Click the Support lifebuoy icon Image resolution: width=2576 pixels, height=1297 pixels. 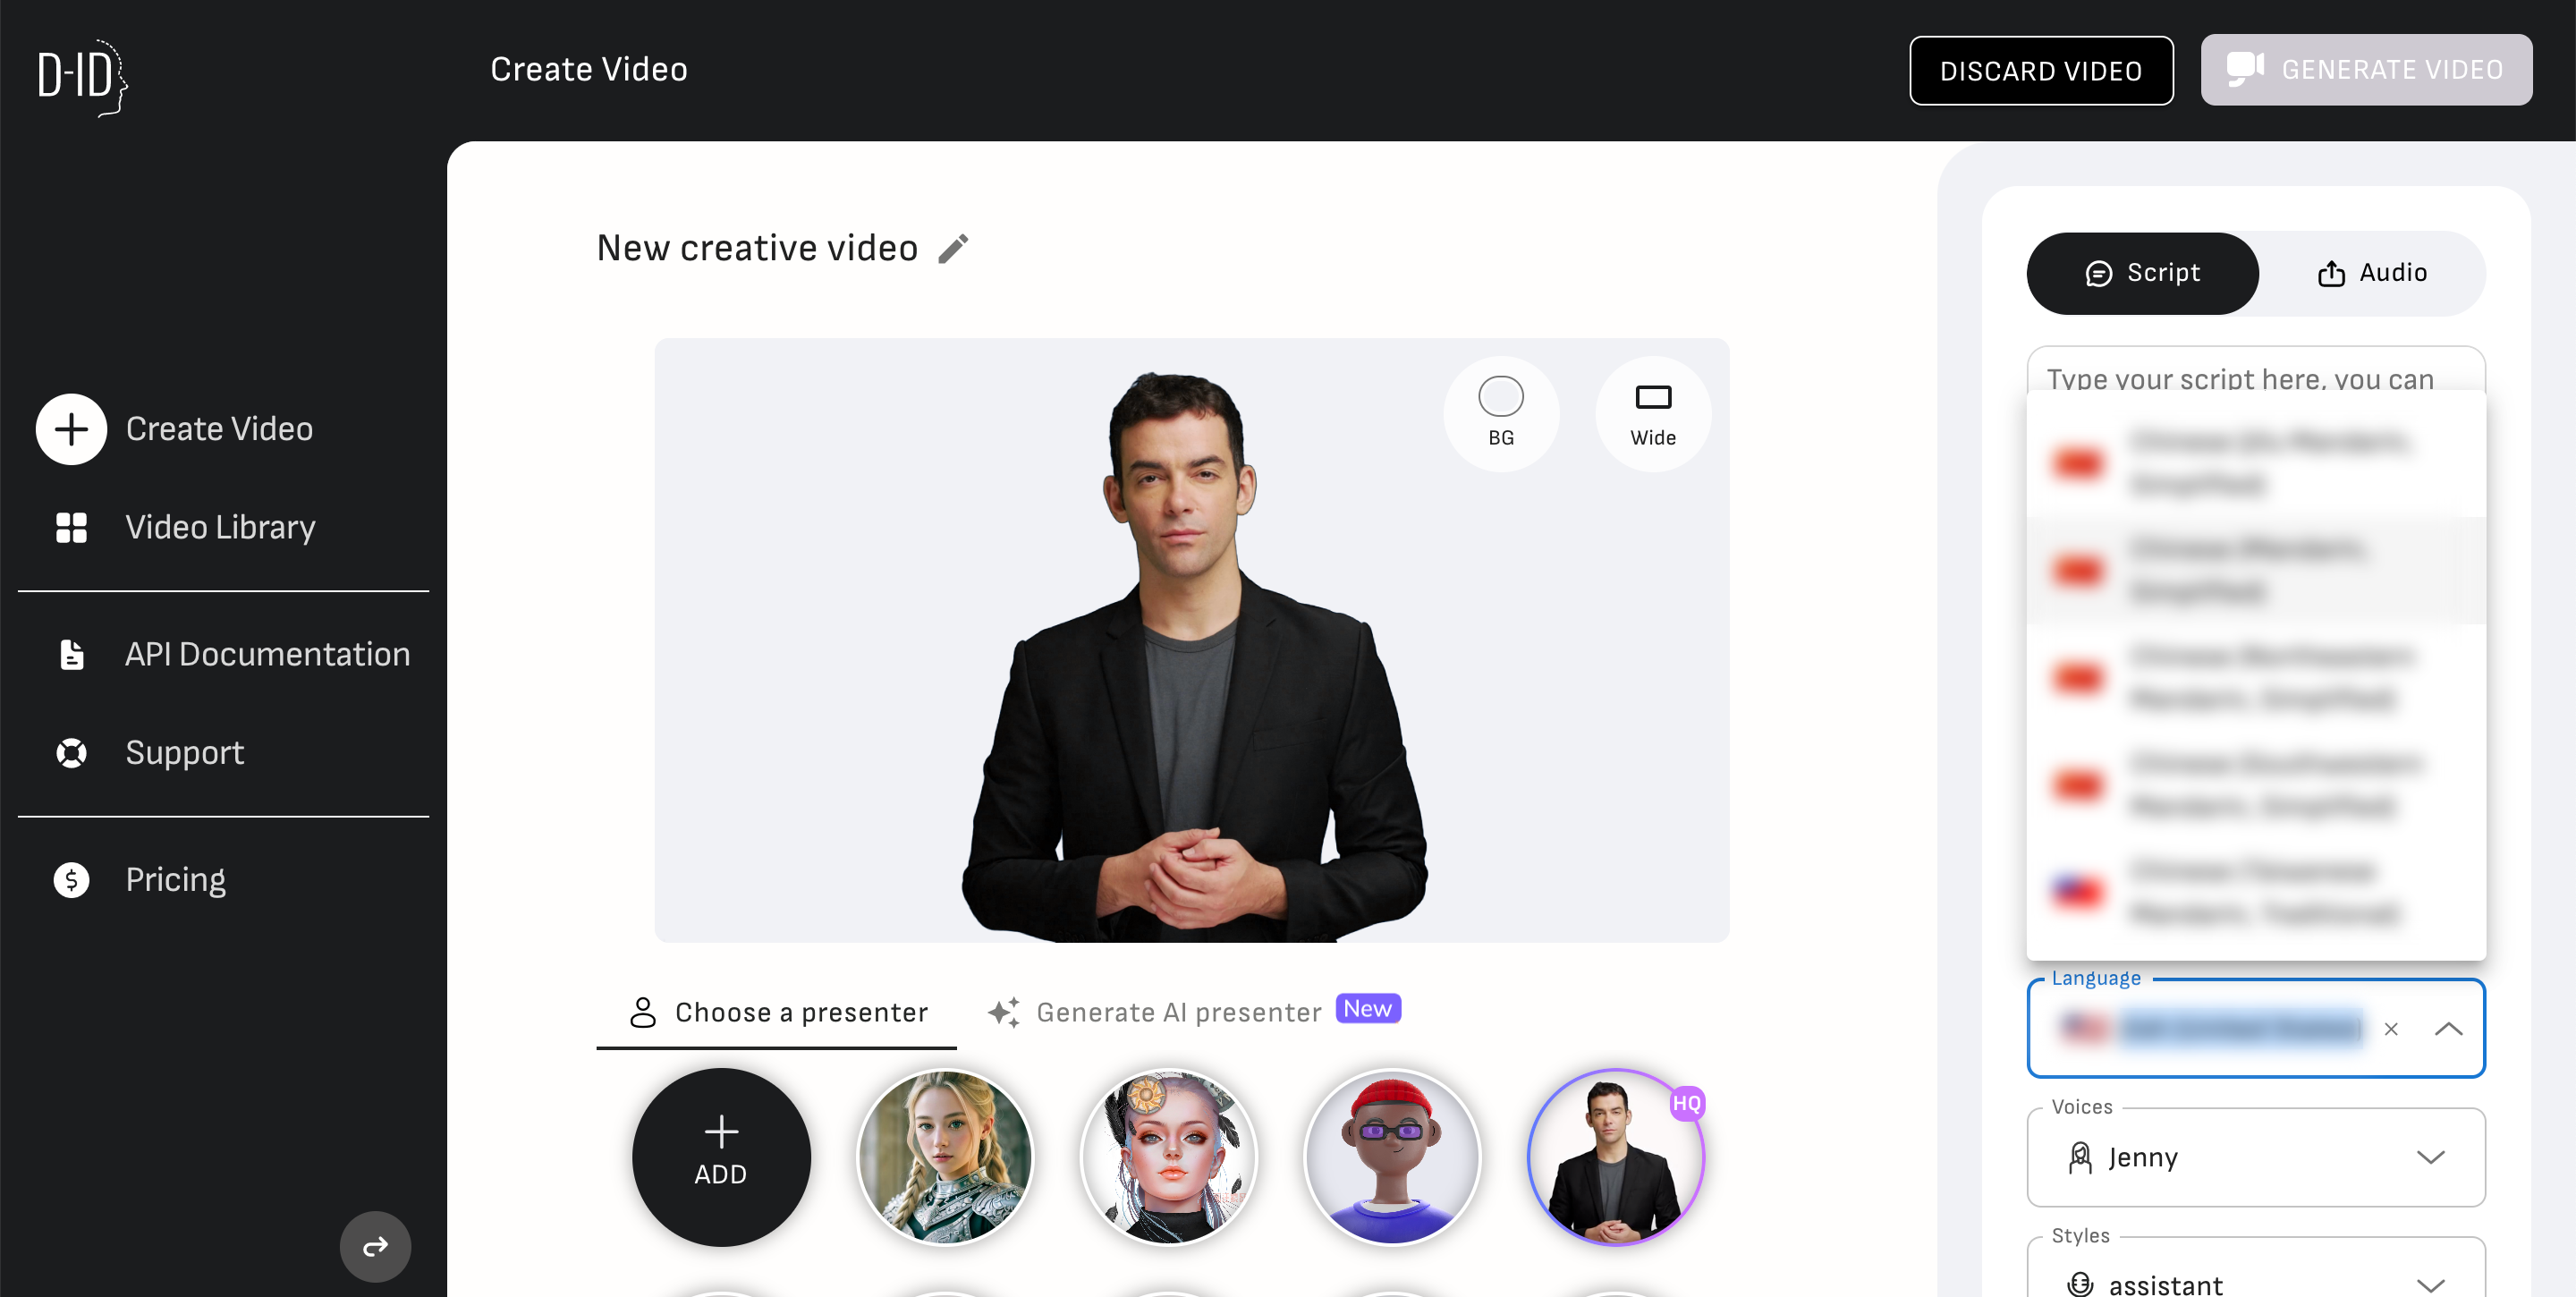(x=71, y=753)
